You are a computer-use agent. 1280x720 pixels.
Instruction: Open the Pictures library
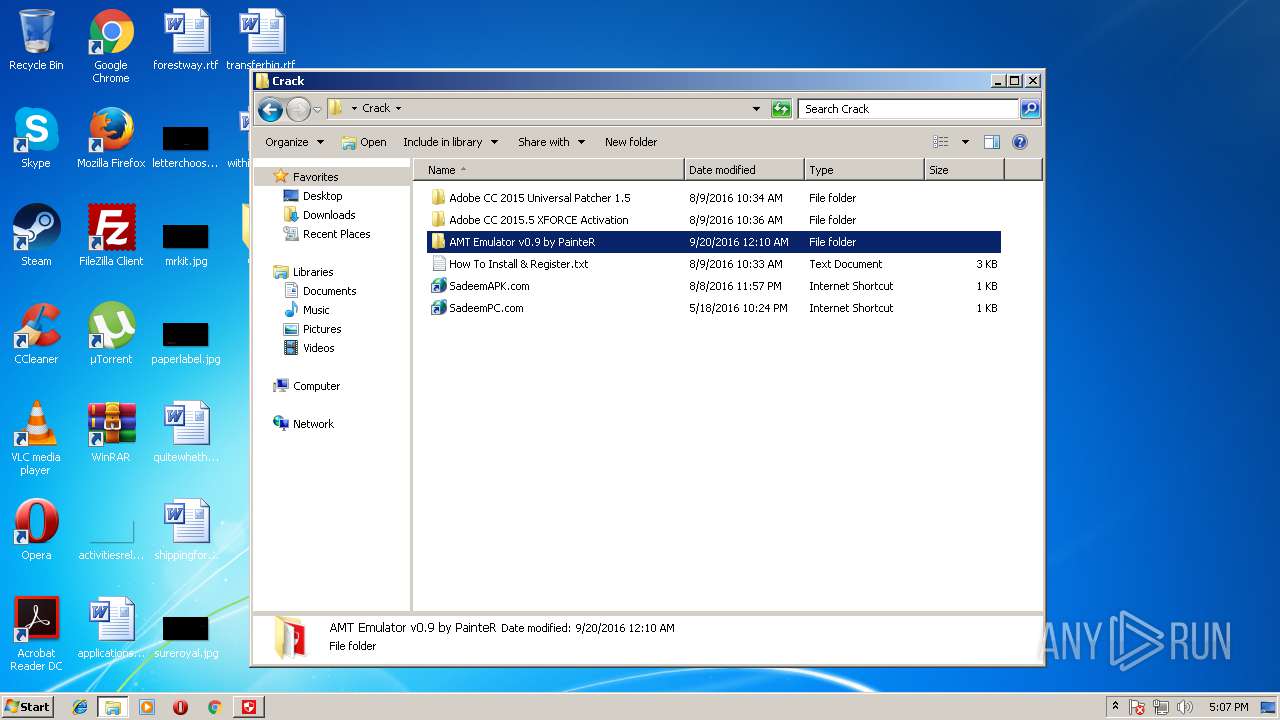[322, 329]
